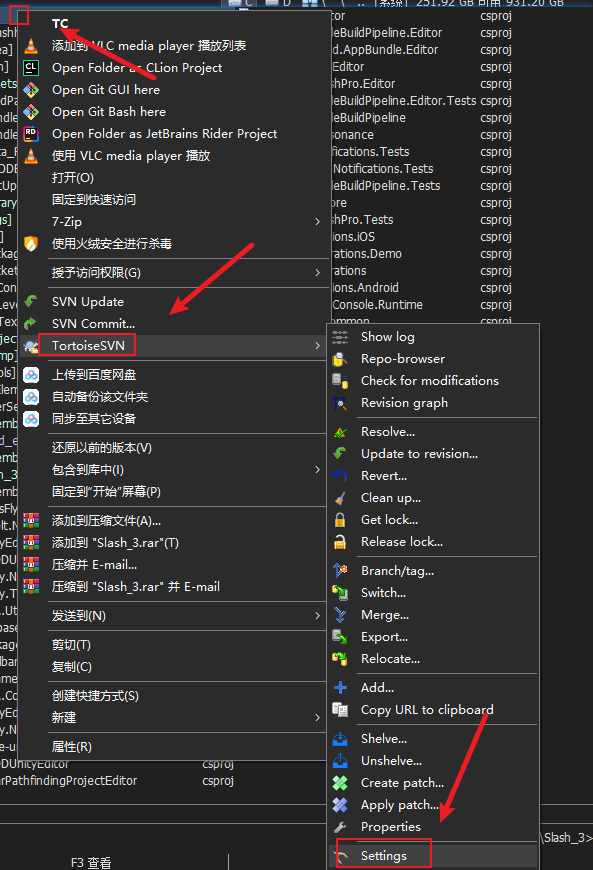The image size is (593, 870).
Task: Expand the 7-Zip submenu arrow
Action: 317,221
